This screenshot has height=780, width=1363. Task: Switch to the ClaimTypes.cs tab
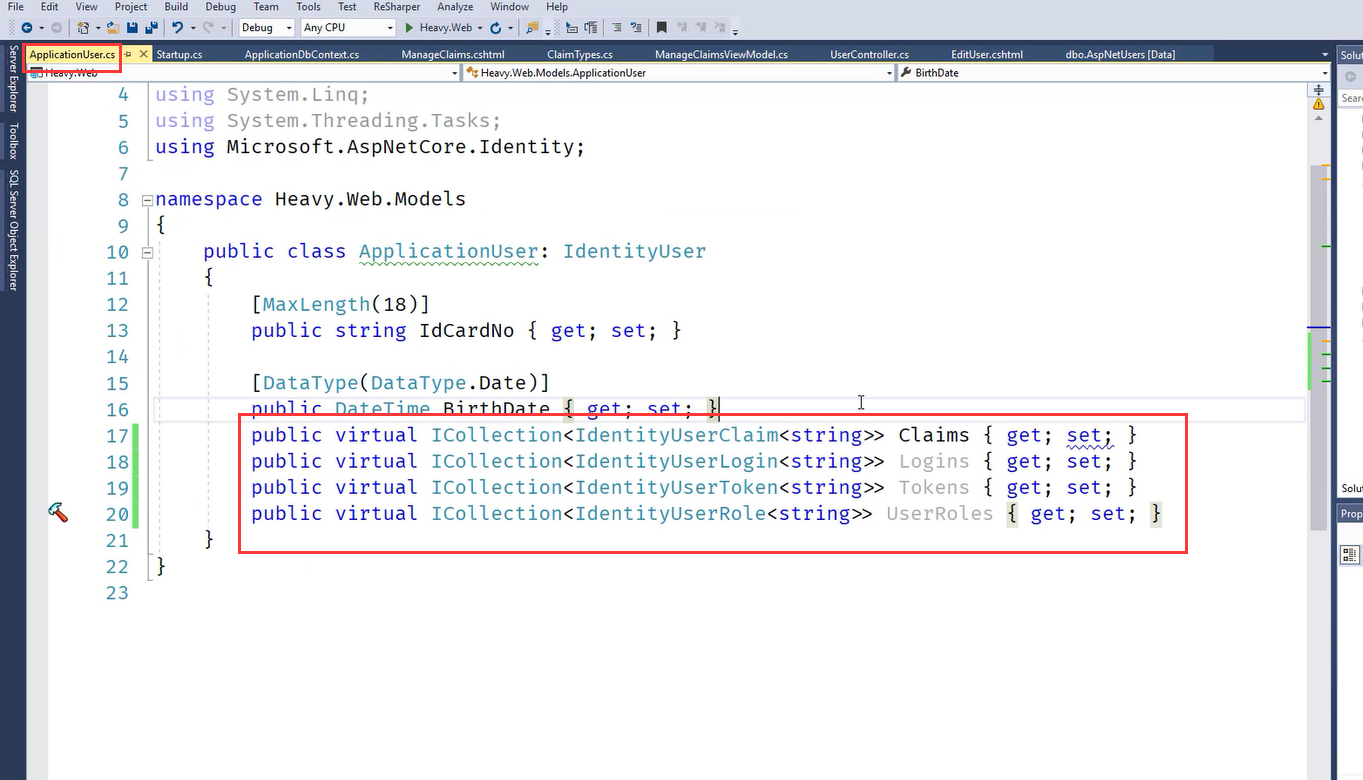pyautogui.click(x=580, y=55)
